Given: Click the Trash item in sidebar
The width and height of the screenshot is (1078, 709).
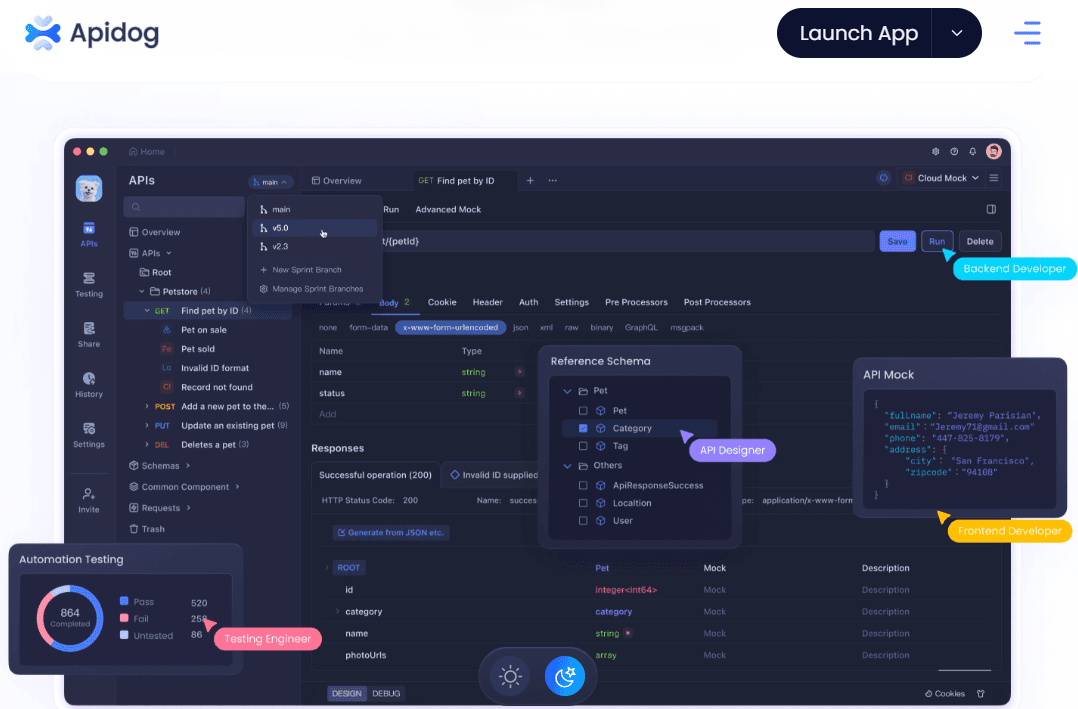Looking at the screenshot, I should point(147,529).
